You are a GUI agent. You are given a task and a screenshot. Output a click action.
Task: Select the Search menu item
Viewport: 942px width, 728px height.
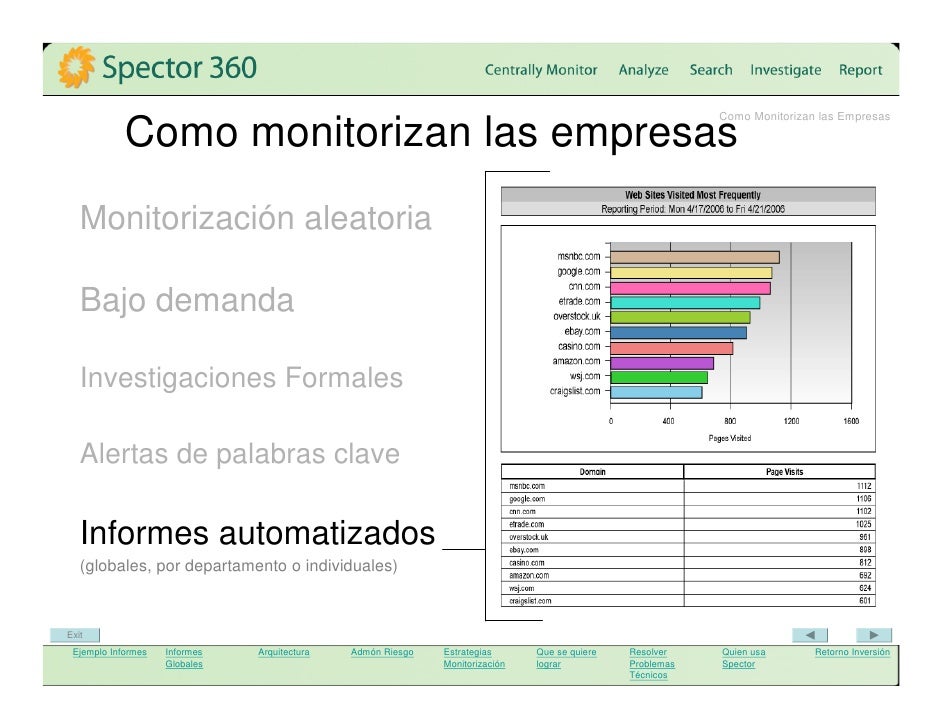711,70
